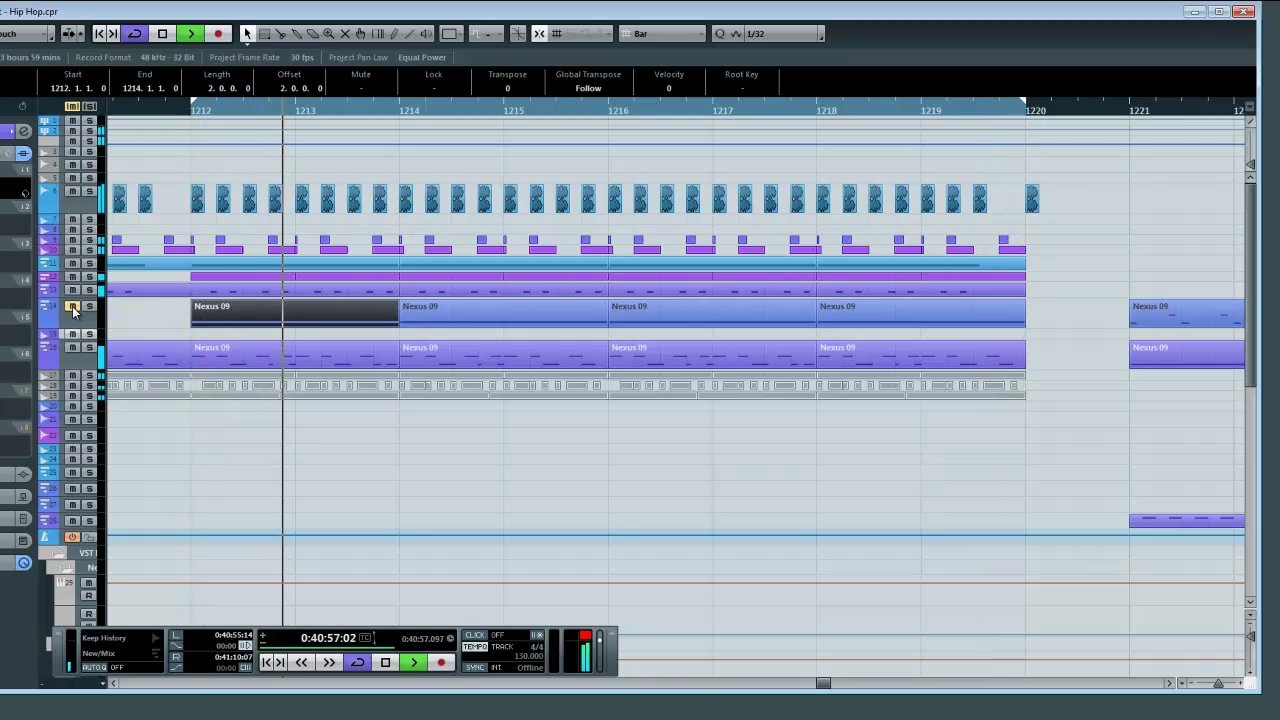The width and height of the screenshot is (1280, 720).
Task: Select the Range Selection tool
Action: [x=264, y=34]
